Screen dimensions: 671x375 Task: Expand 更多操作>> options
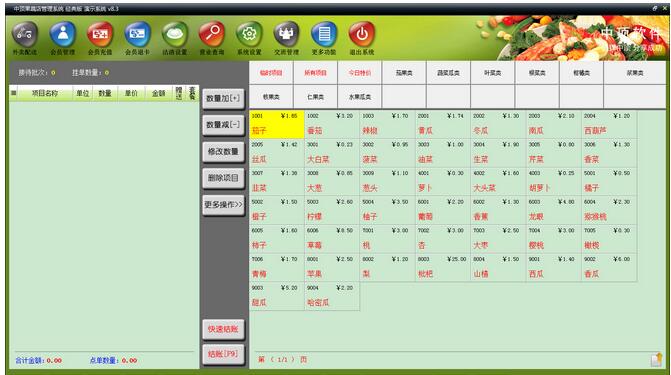coord(223,205)
